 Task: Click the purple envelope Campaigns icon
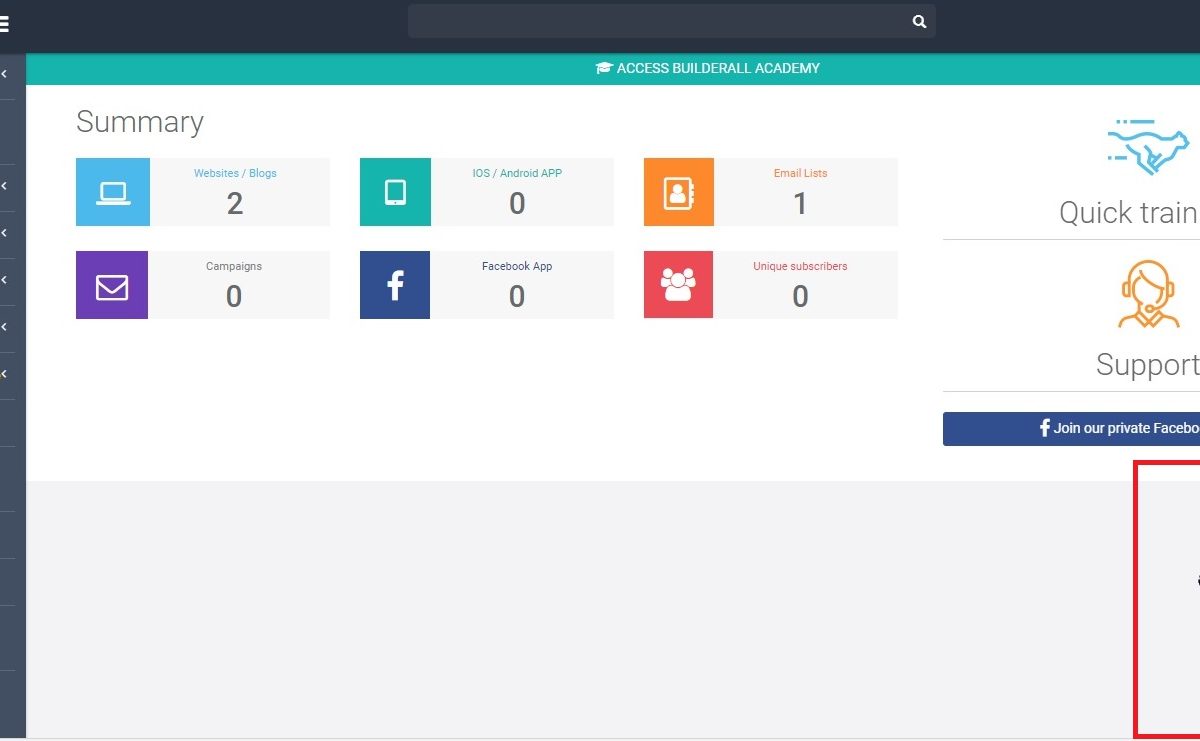pos(112,286)
